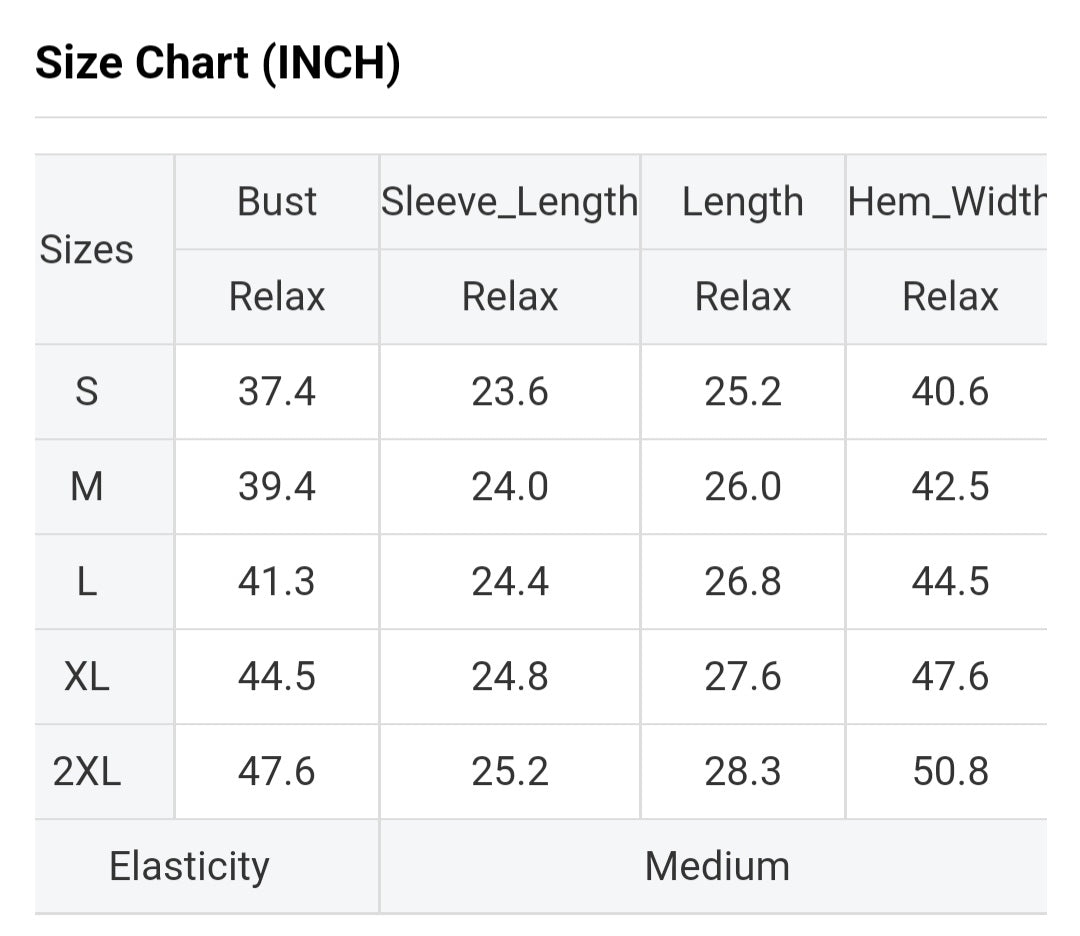Click the S size row label

(87, 391)
